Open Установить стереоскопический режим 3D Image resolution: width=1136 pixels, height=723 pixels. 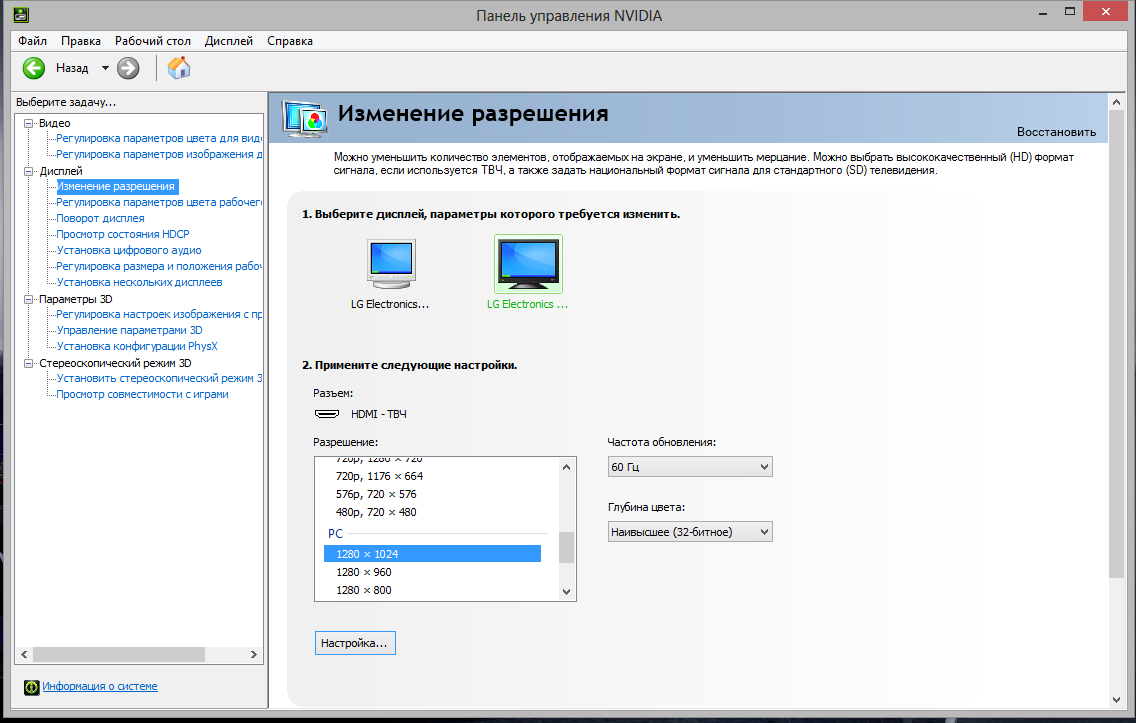[159, 378]
